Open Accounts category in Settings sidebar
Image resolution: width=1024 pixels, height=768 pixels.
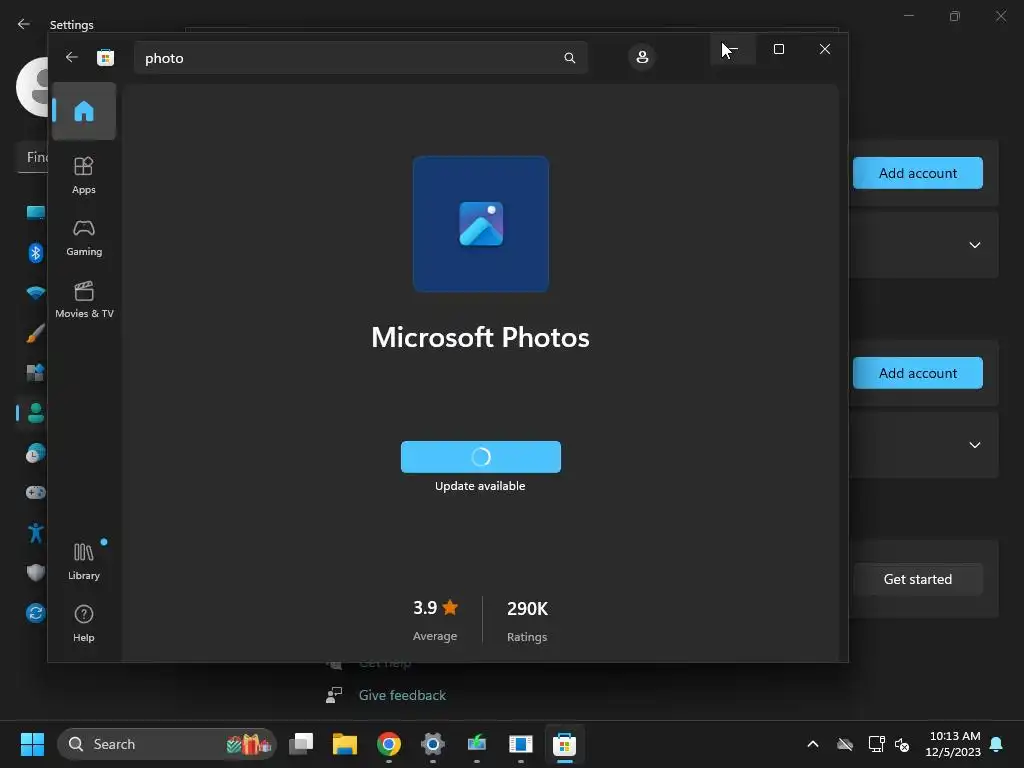(x=35, y=413)
